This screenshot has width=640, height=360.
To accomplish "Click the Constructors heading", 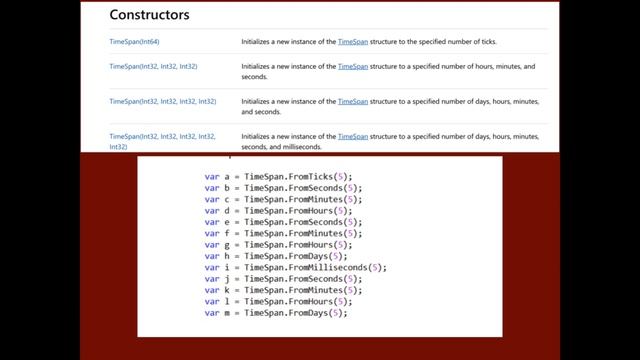I will coord(149,15).
